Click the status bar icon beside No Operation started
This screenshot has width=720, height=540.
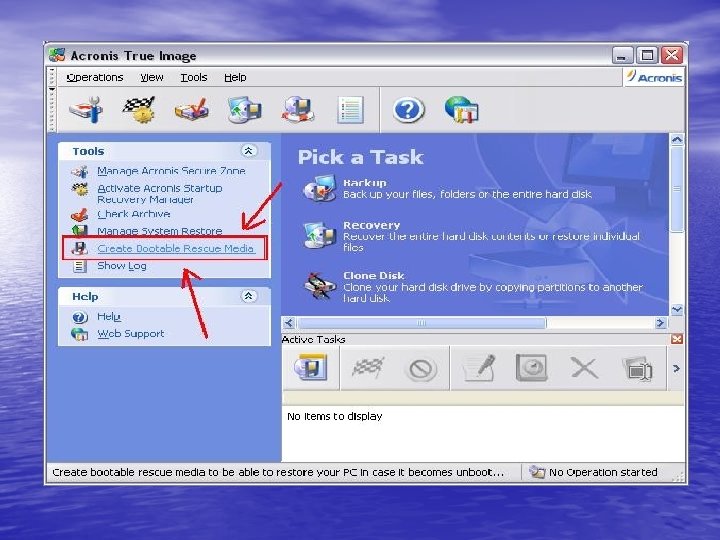(536, 472)
